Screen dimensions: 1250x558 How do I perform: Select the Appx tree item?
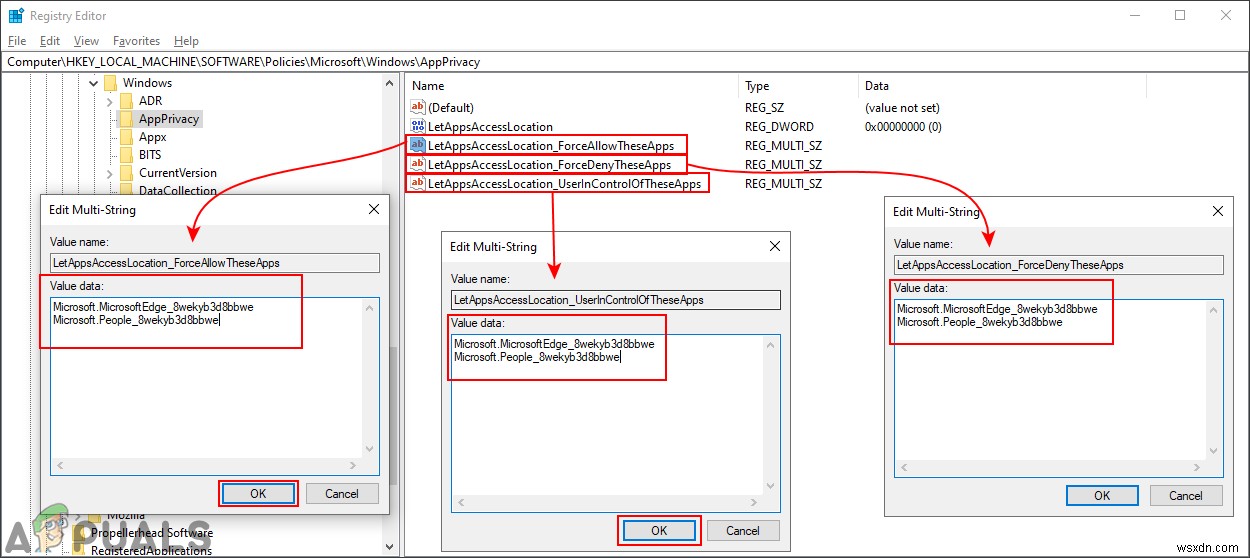click(x=152, y=137)
